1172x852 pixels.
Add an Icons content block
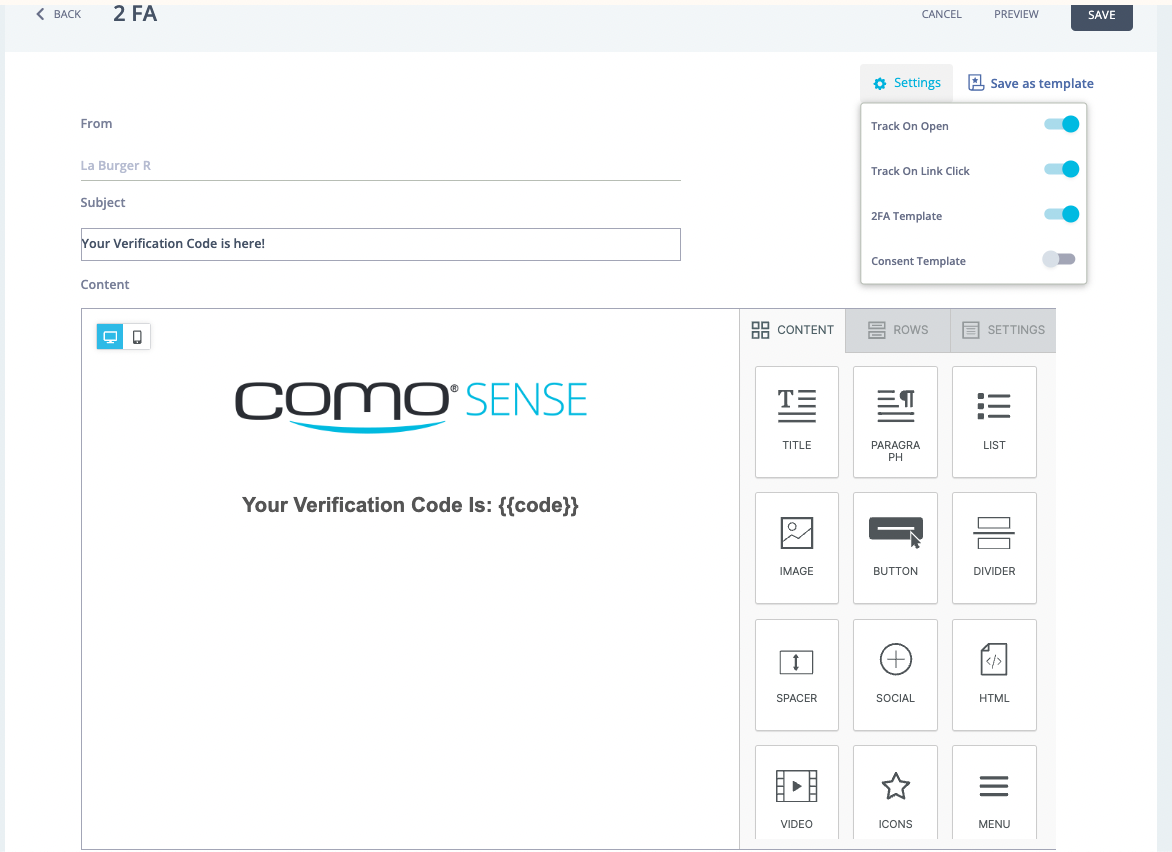895,792
